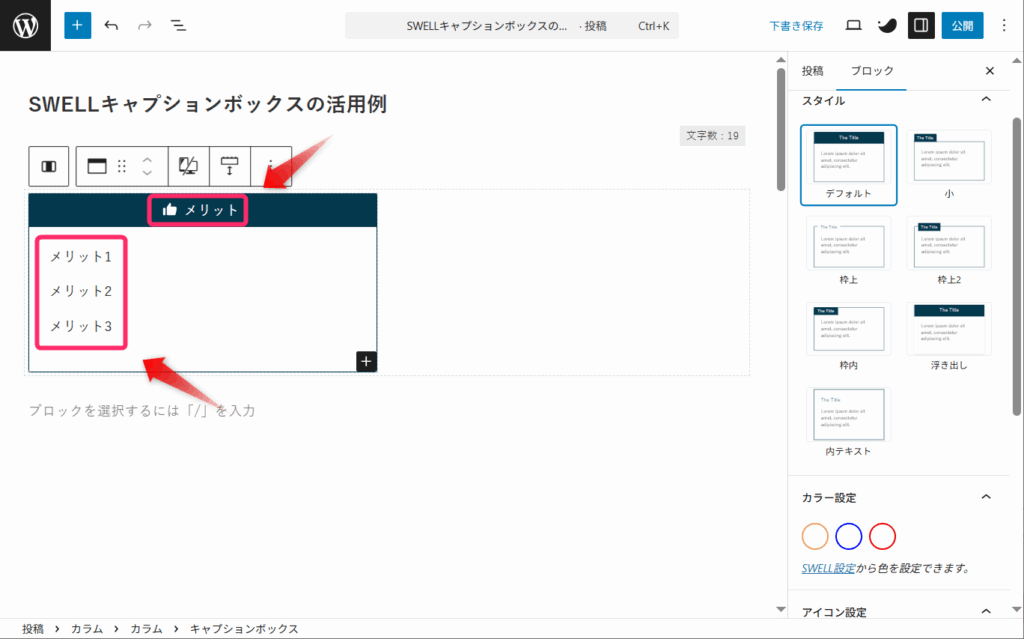Click the WordPress logo icon
1024x639 pixels.
point(25,25)
